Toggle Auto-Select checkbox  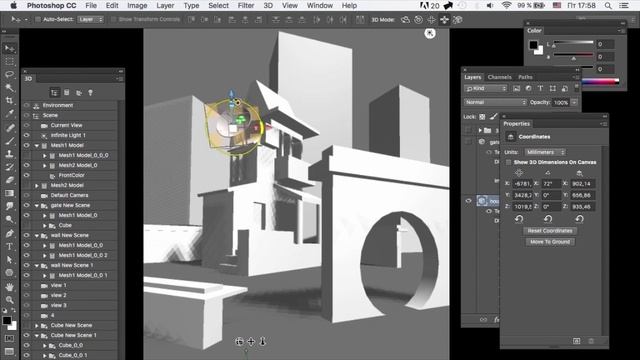pos(38,19)
